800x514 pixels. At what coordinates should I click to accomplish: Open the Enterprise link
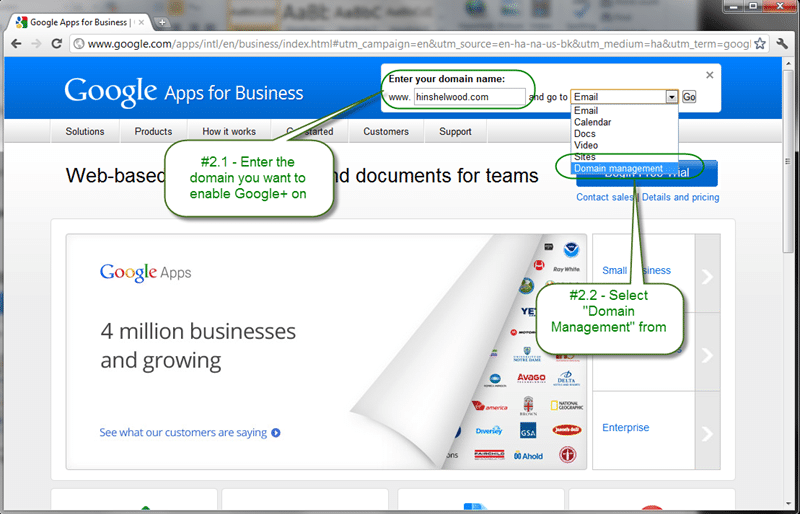click(626, 428)
